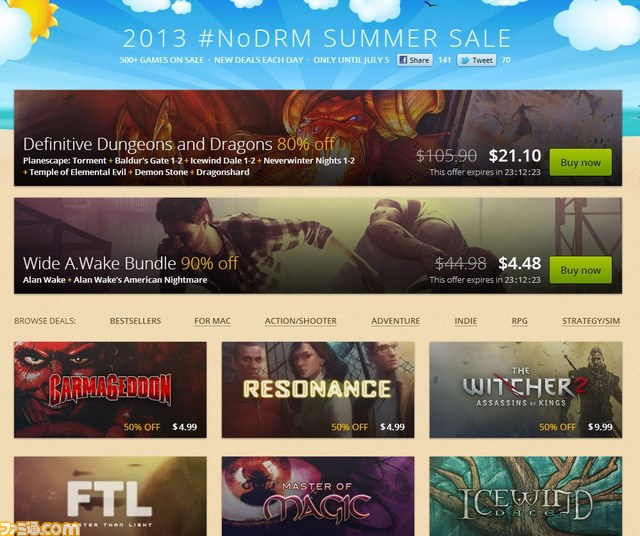Share the sale on Facebook
640x536 pixels.
coord(414,60)
